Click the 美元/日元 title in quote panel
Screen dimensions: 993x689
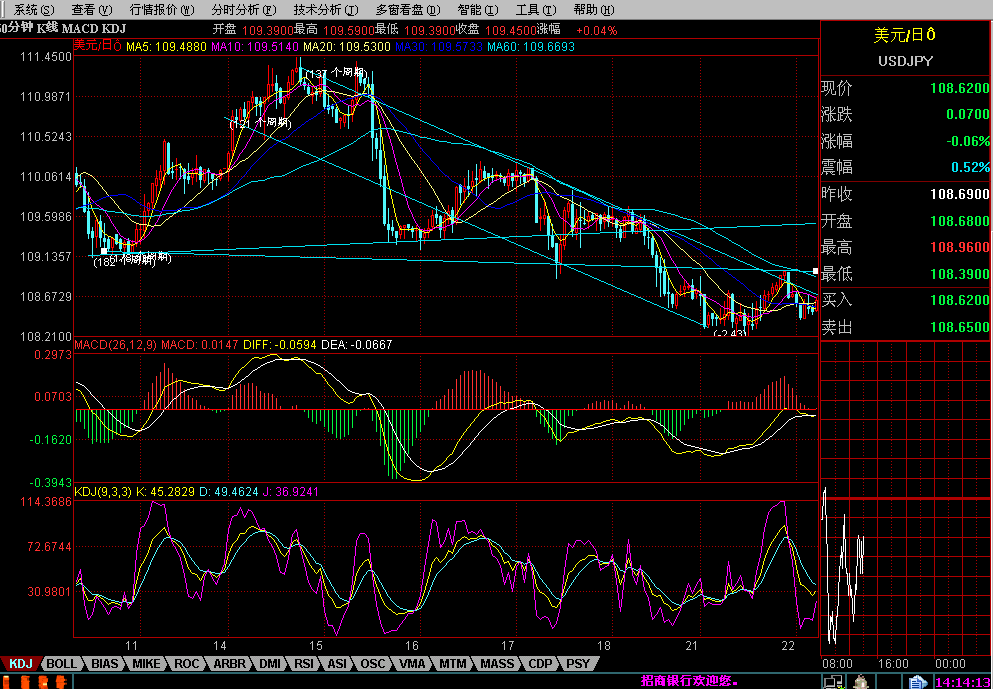click(x=905, y=35)
